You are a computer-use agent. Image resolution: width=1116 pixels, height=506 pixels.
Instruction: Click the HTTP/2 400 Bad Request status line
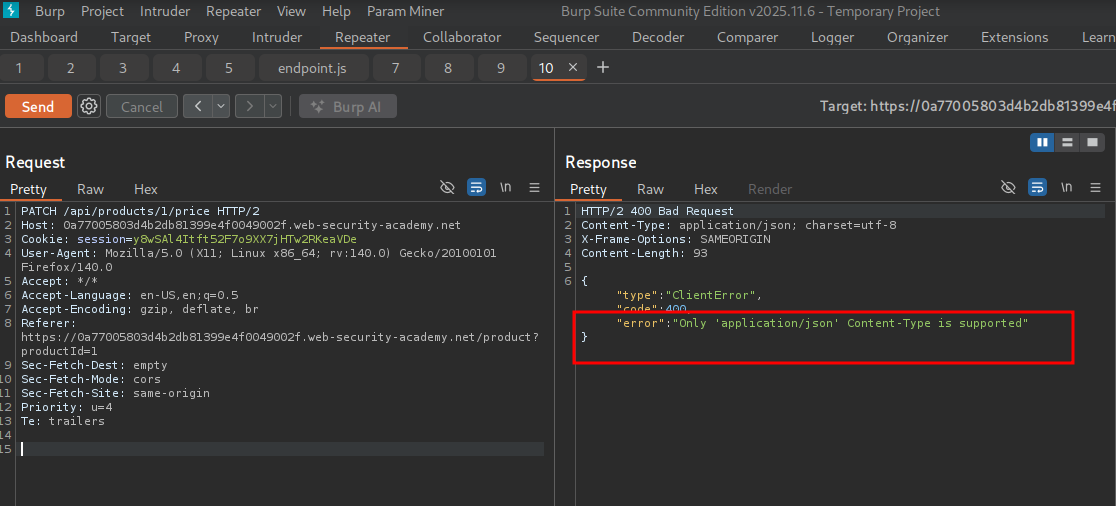coord(657,211)
